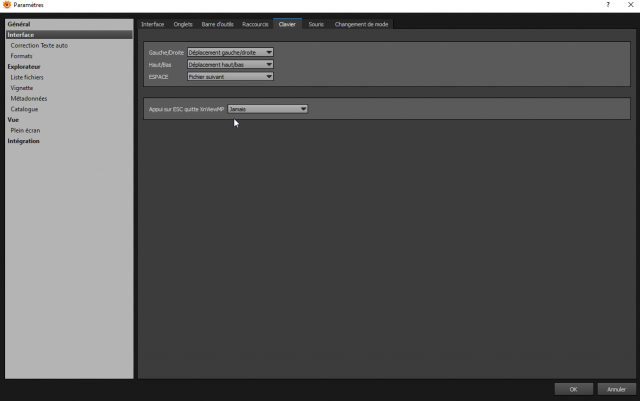The width and height of the screenshot is (640, 401).
Task: Open the Gauche/Droite dropdown
Action: point(230,52)
